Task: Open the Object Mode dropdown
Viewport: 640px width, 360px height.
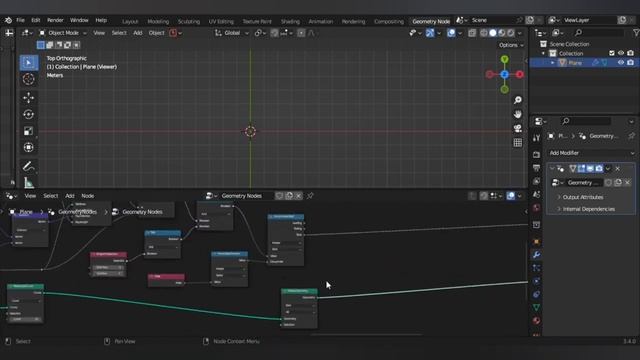Action: (x=63, y=33)
